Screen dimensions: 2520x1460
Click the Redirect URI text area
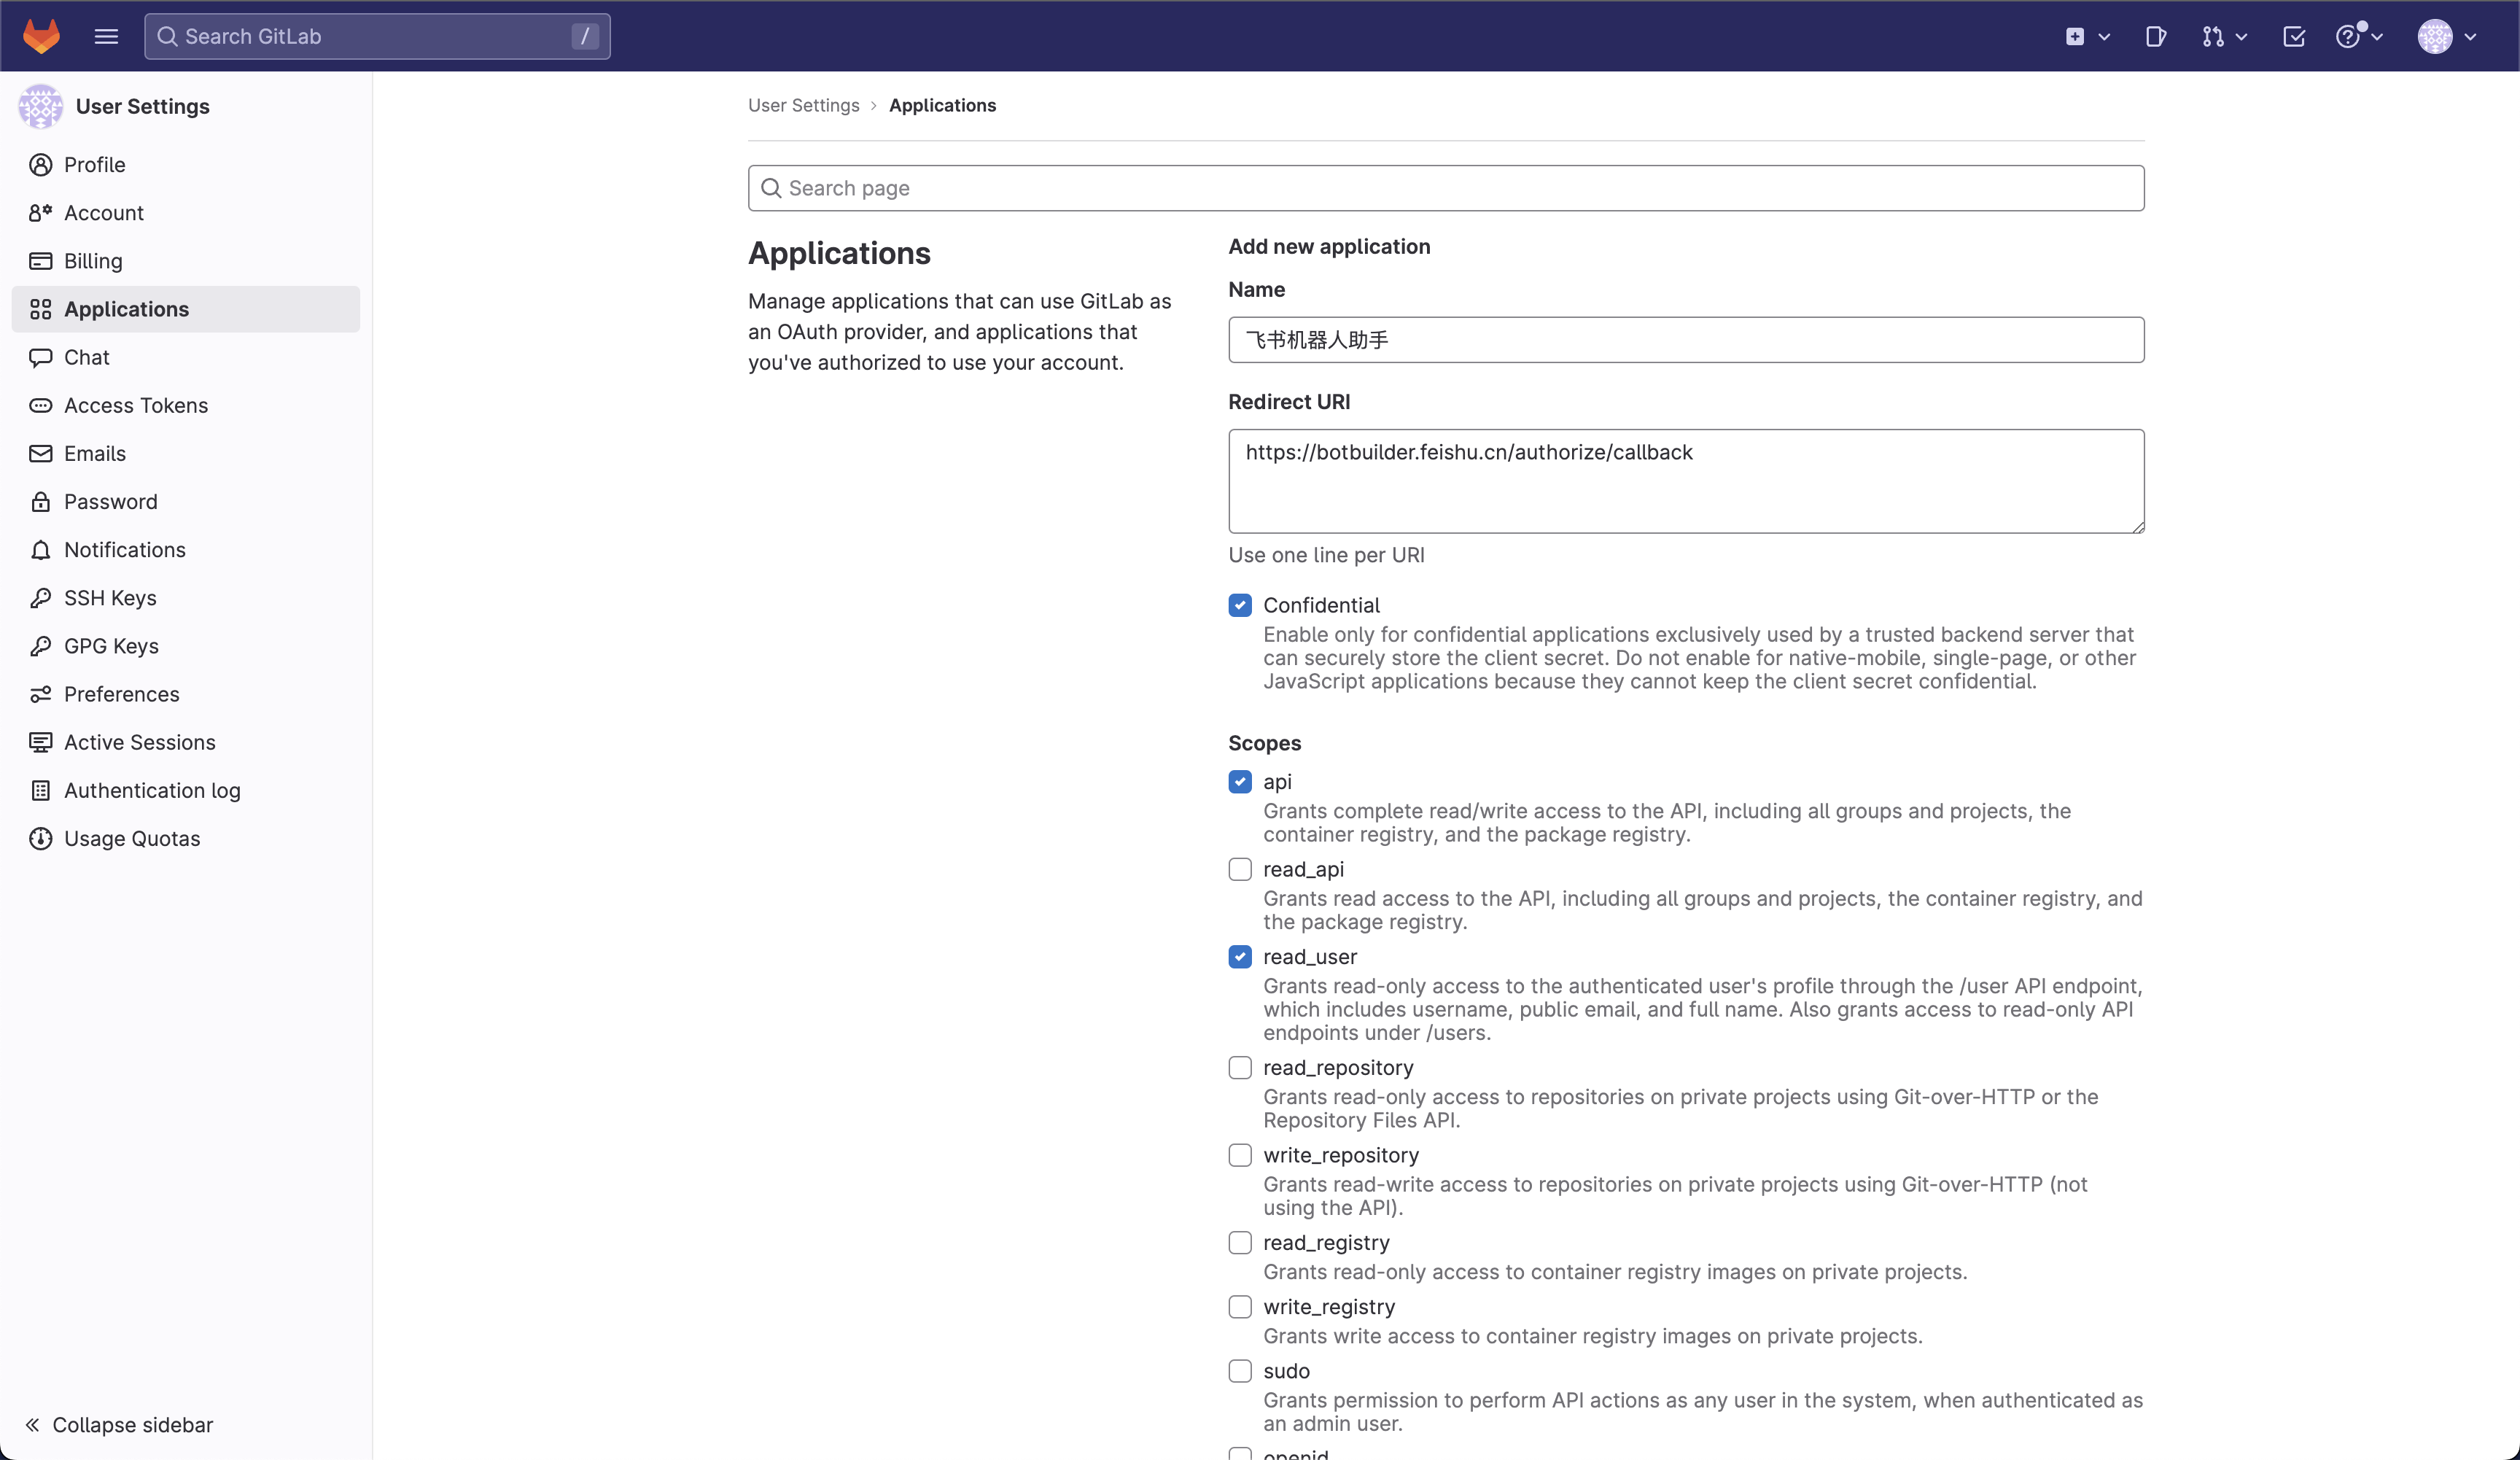click(x=1686, y=481)
